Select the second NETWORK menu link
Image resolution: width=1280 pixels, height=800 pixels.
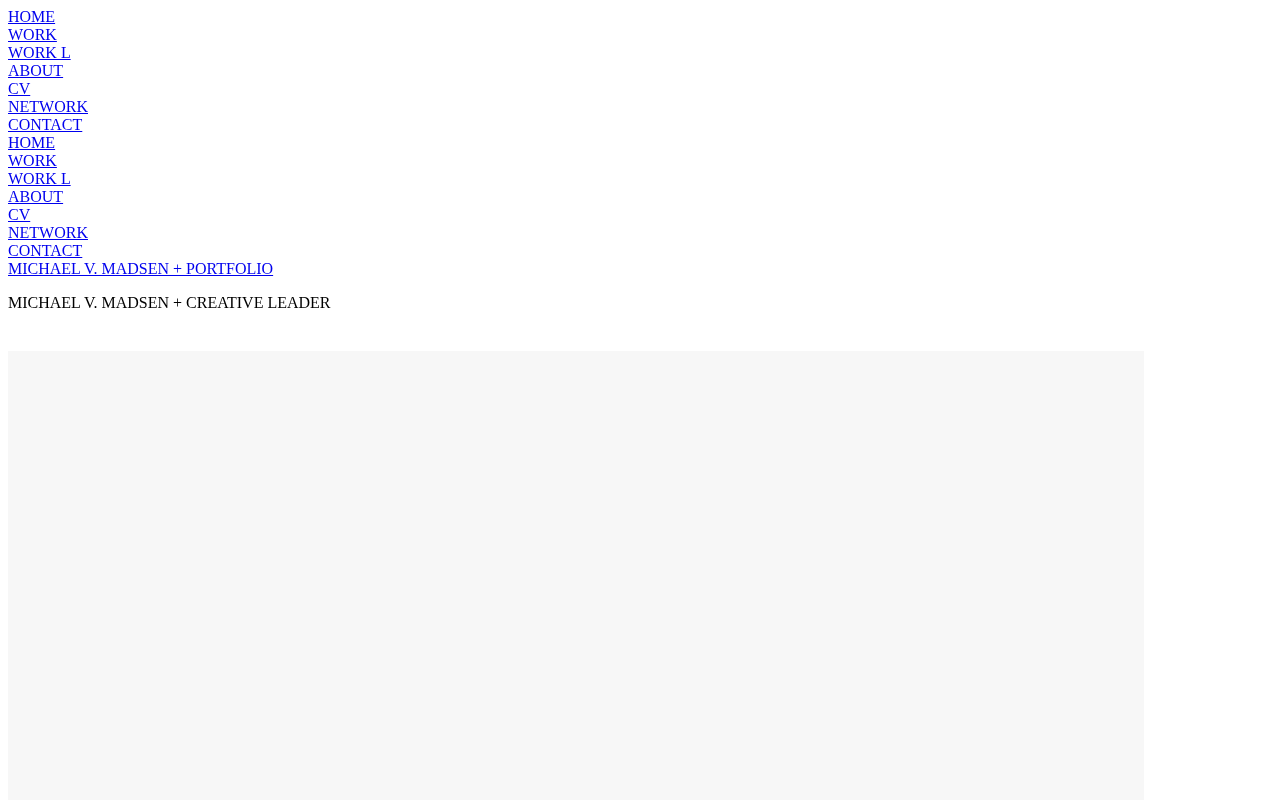48,233
